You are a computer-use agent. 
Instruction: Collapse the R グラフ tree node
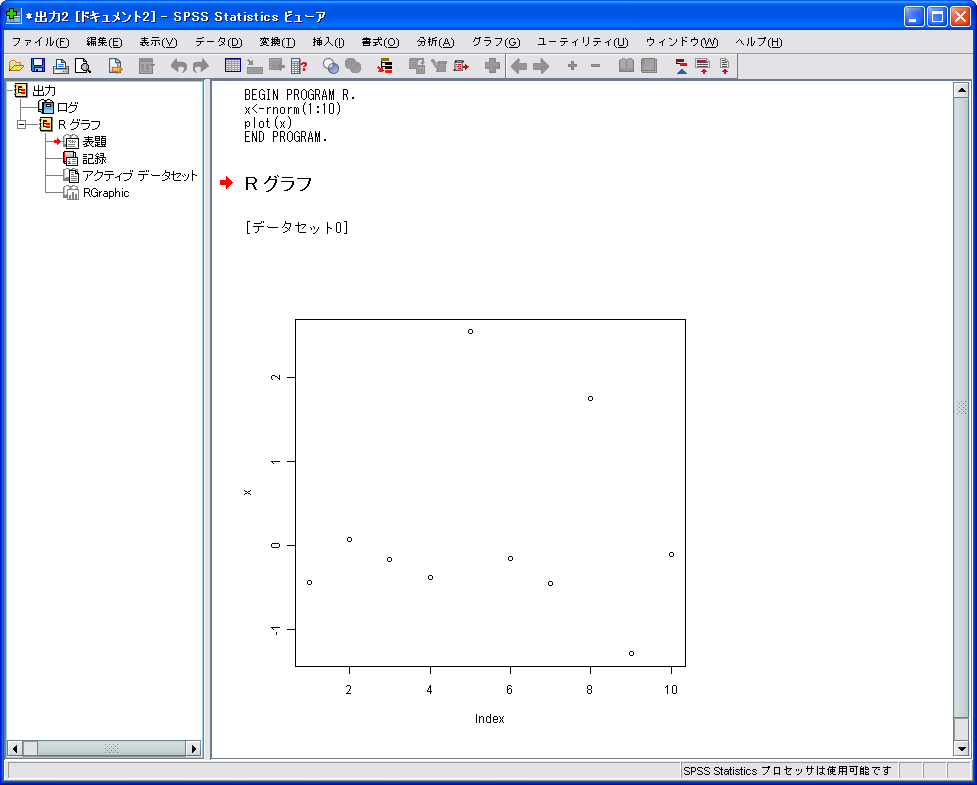pos(22,125)
